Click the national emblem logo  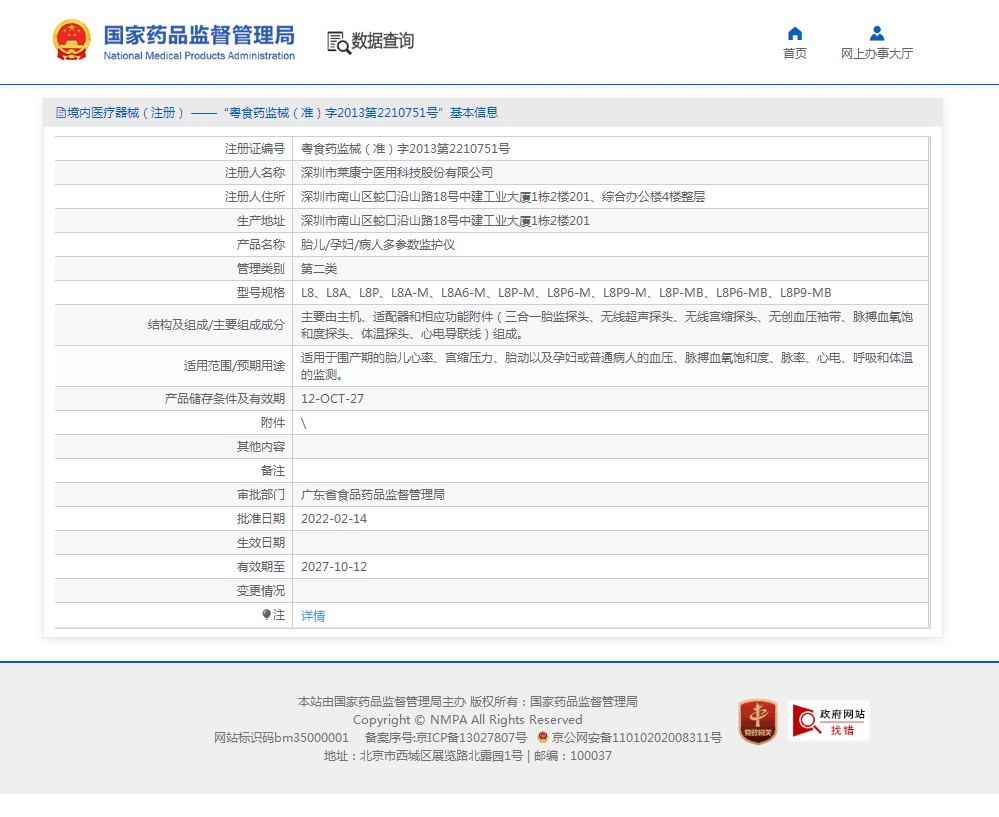coord(72,41)
